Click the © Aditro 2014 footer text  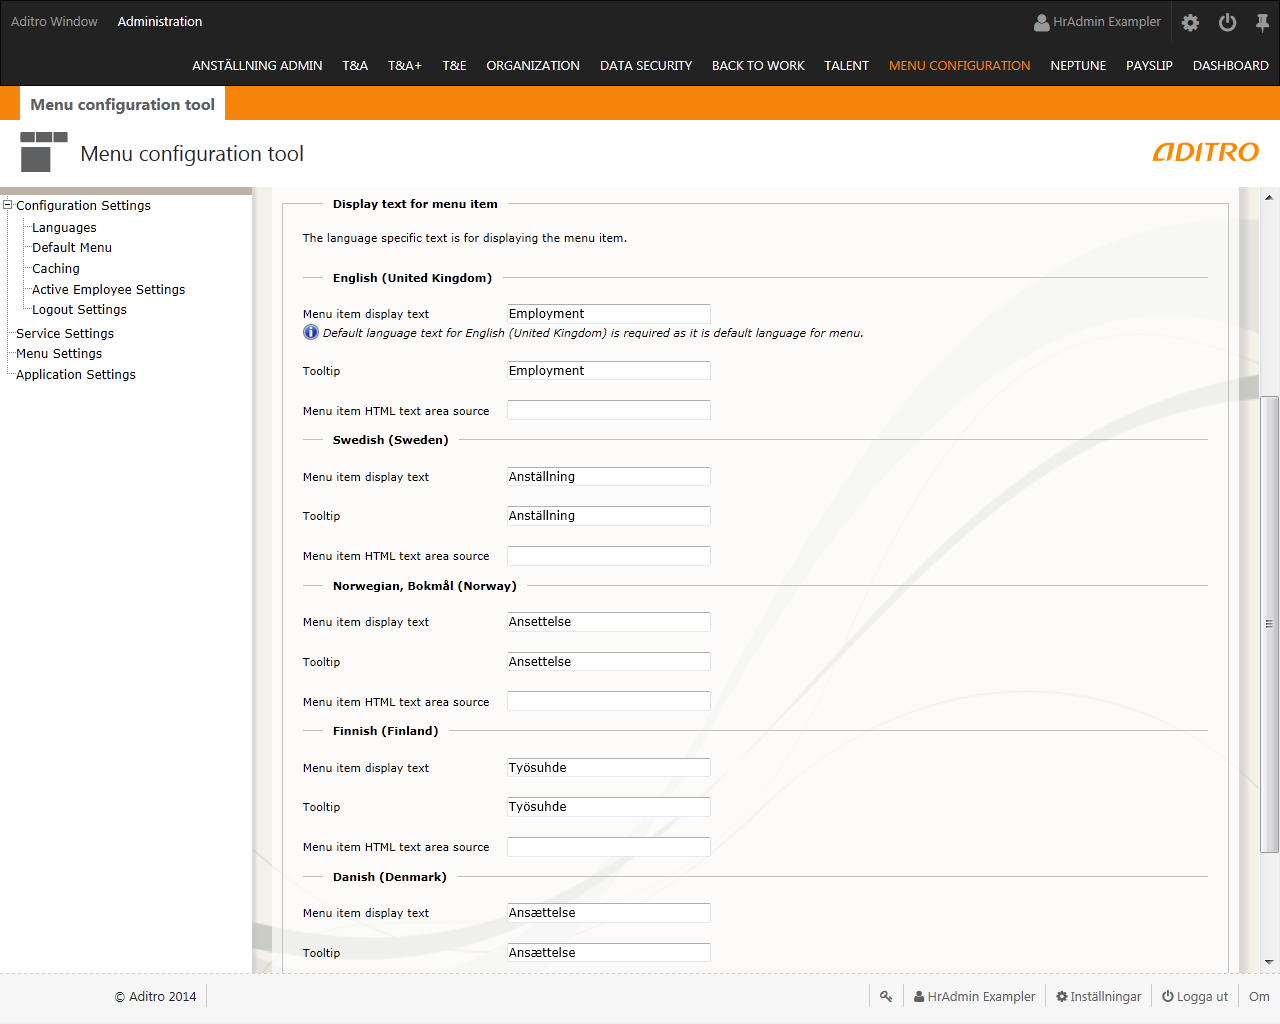[x=155, y=997]
